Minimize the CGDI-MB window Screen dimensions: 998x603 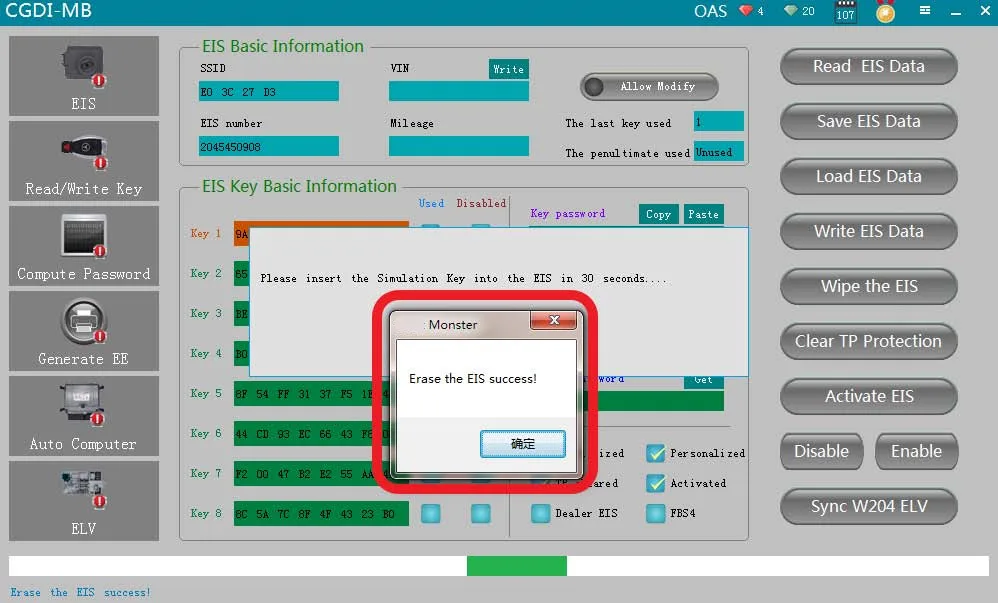pos(955,11)
